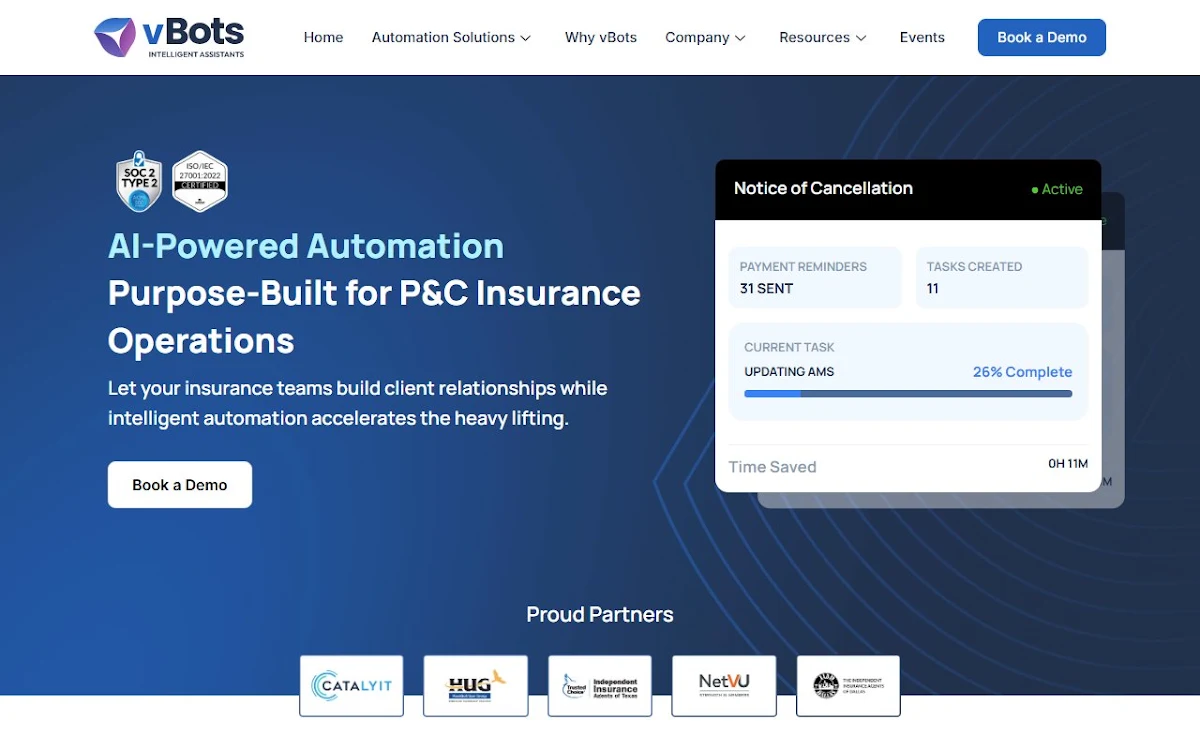Click the 26% Complete text

click(1022, 372)
